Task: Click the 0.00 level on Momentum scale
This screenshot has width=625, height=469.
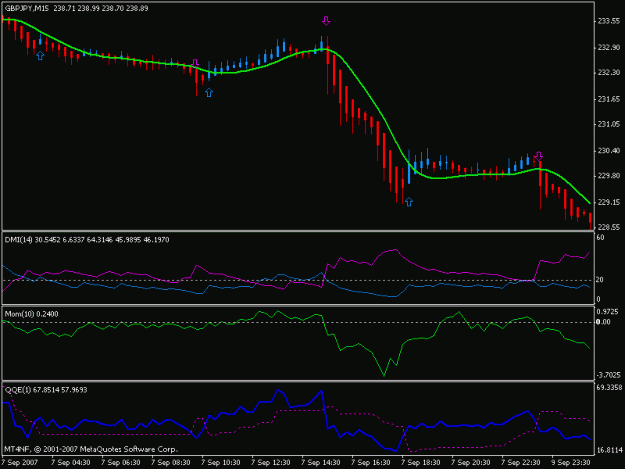Action: coord(603,322)
